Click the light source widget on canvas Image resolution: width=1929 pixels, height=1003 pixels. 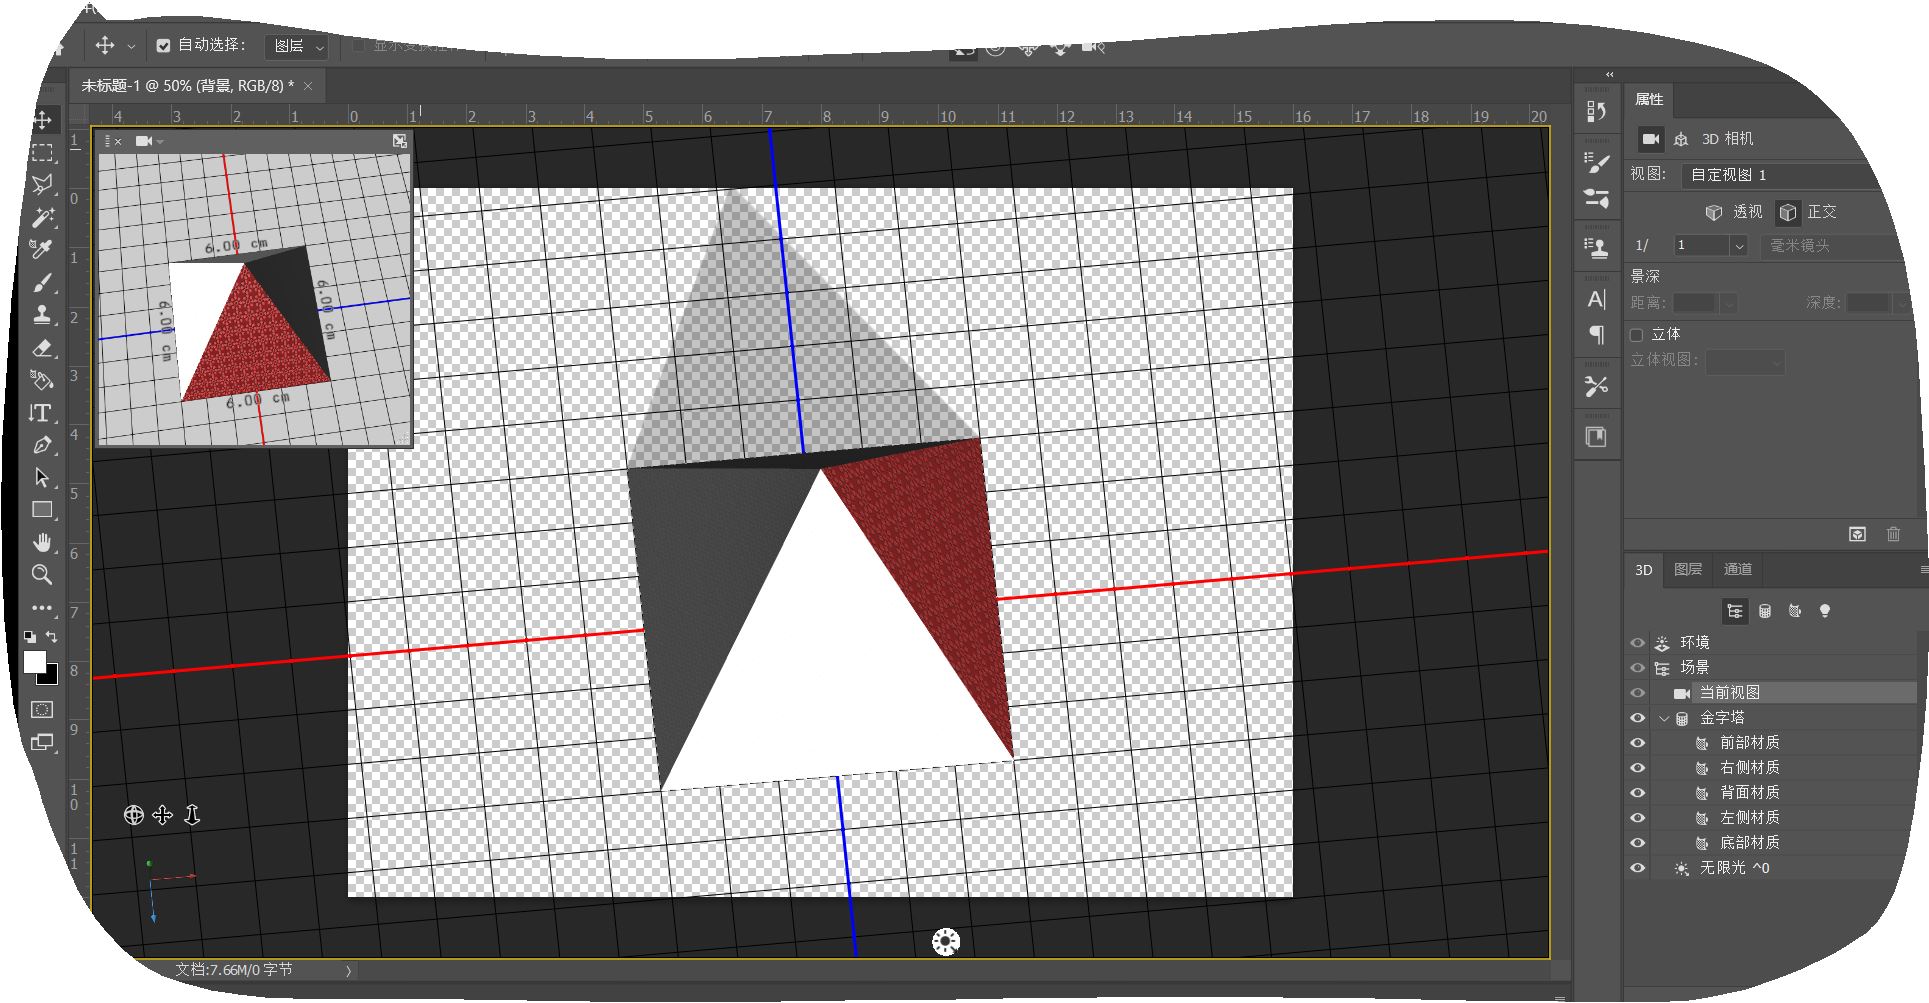tap(946, 941)
